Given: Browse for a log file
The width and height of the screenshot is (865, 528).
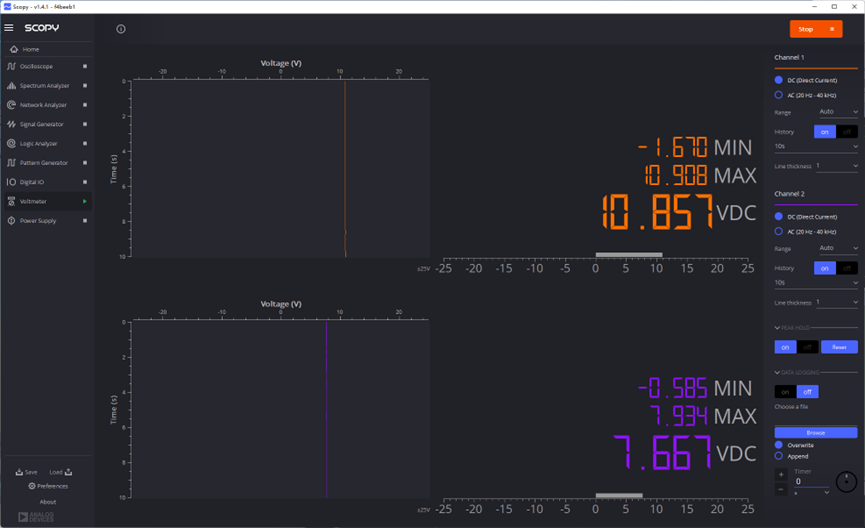Looking at the screenshot, I should point(816,433).
